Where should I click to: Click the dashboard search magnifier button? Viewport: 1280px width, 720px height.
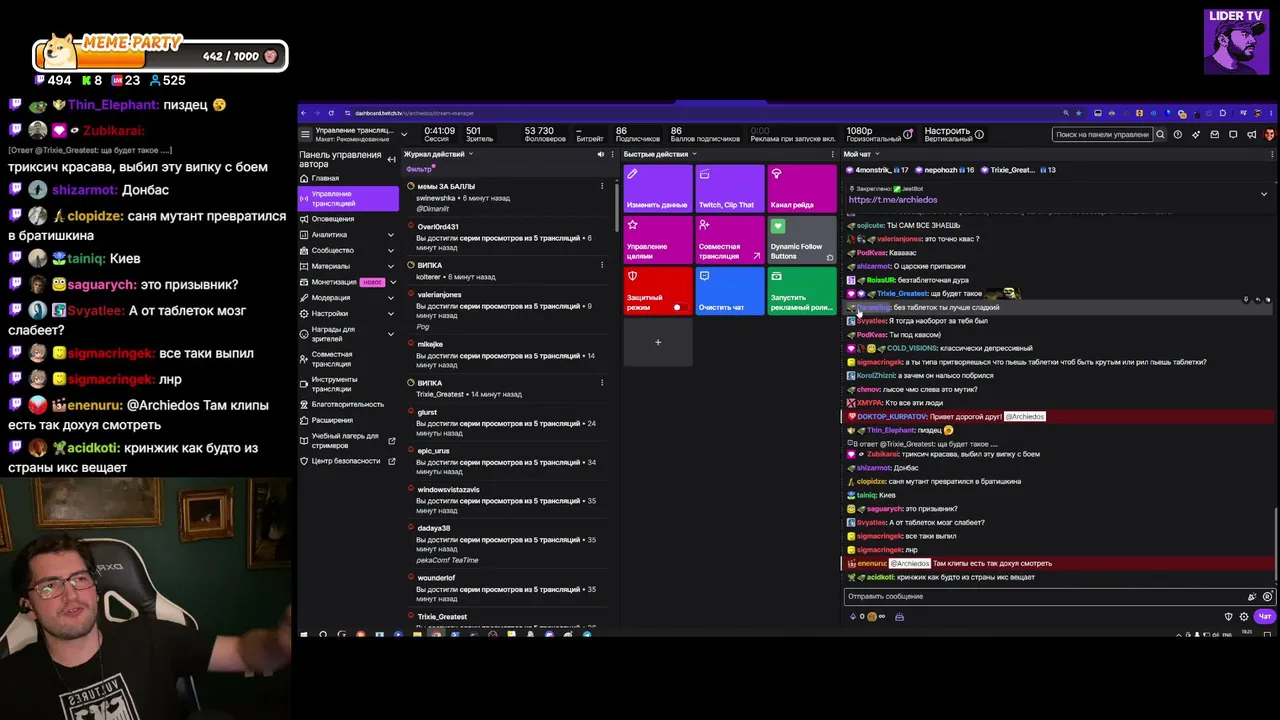[x=1160, y=134]
